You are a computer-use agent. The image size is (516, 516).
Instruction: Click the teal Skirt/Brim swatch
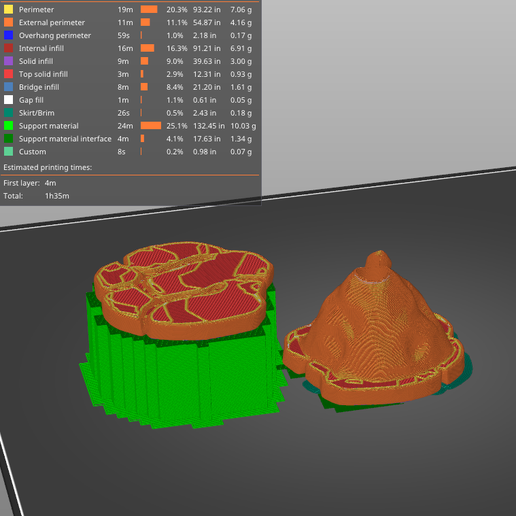point(8,113)
